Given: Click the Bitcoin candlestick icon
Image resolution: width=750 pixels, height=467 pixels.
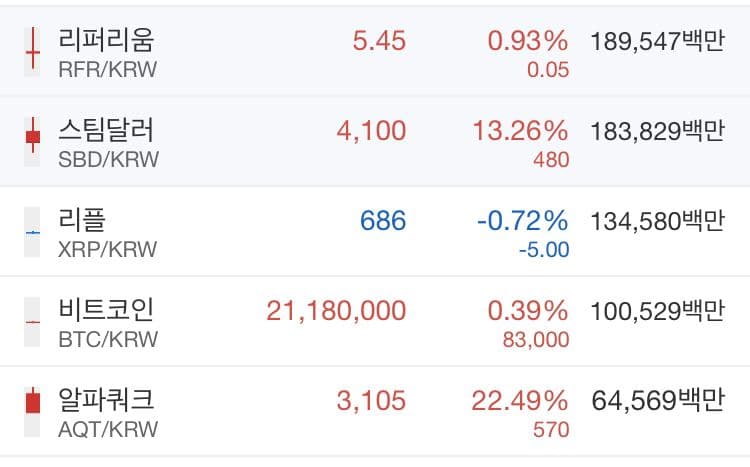Looking at the screenshot, I should tap(33, 320).
